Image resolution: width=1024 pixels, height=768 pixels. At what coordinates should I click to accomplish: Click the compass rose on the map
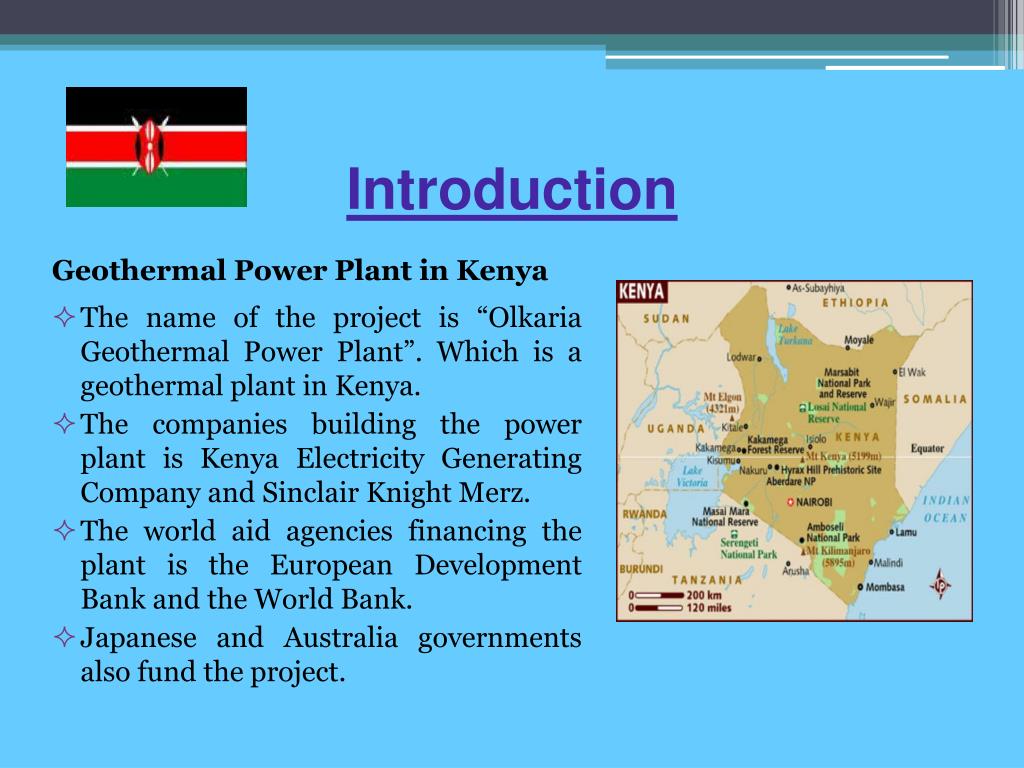pos(940,584)
